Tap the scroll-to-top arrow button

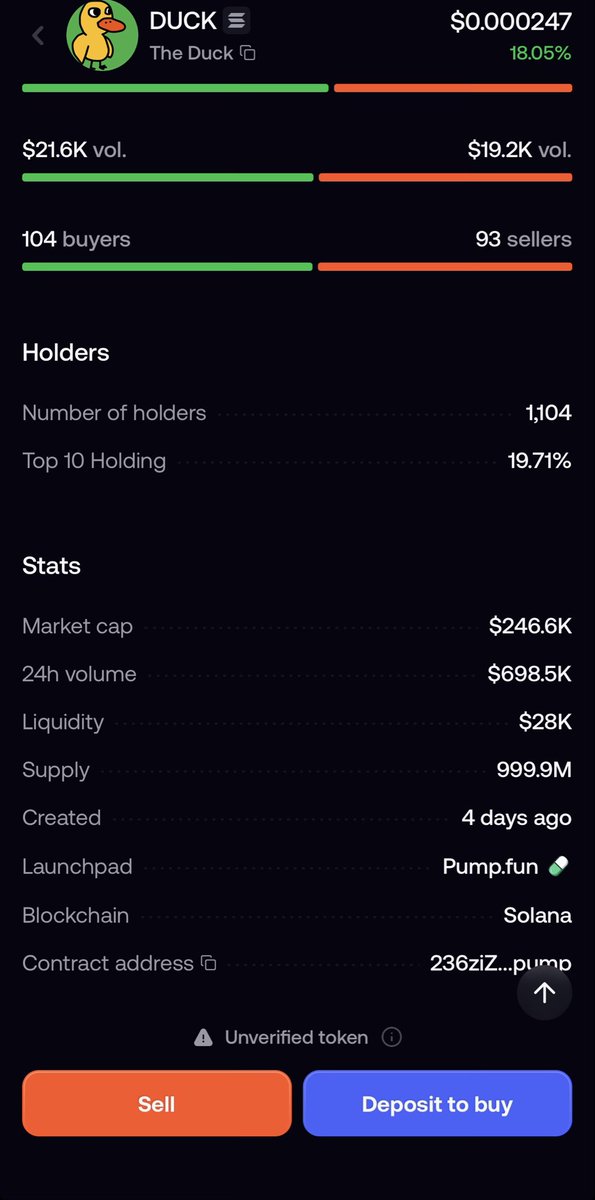544,992
